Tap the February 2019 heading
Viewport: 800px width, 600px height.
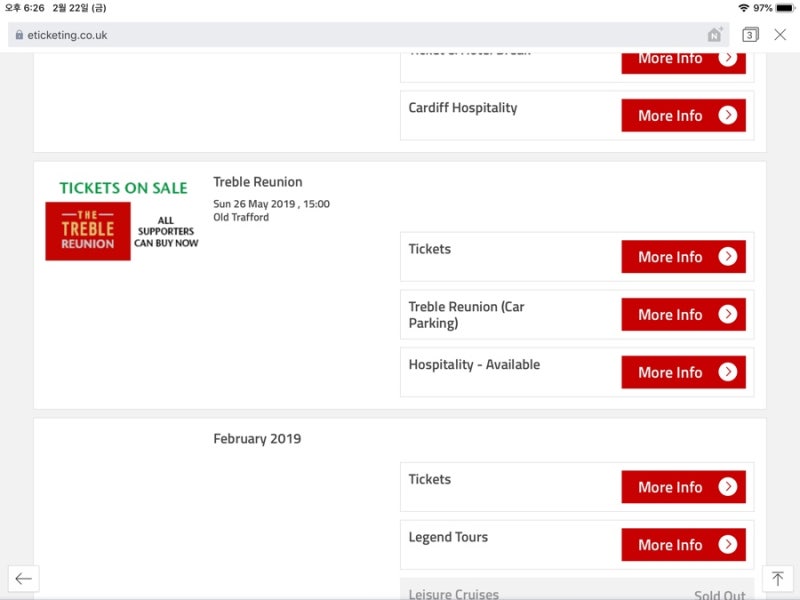(257, 439)
